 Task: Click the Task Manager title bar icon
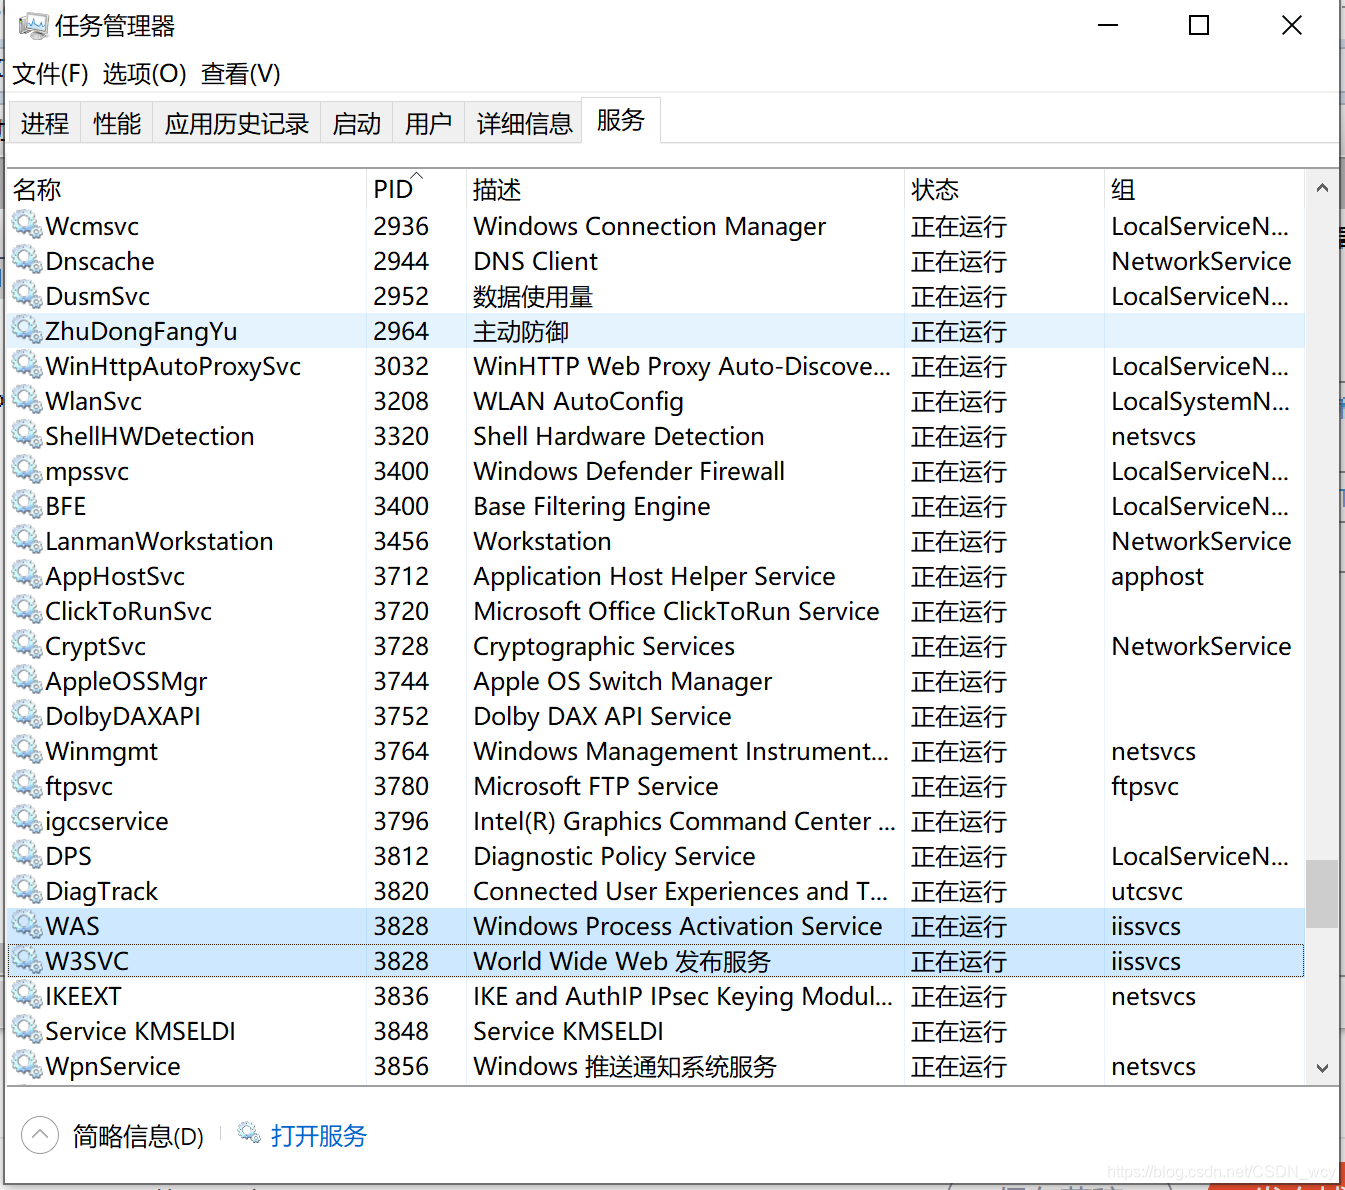pyautogui.click(x=33, y=25)
